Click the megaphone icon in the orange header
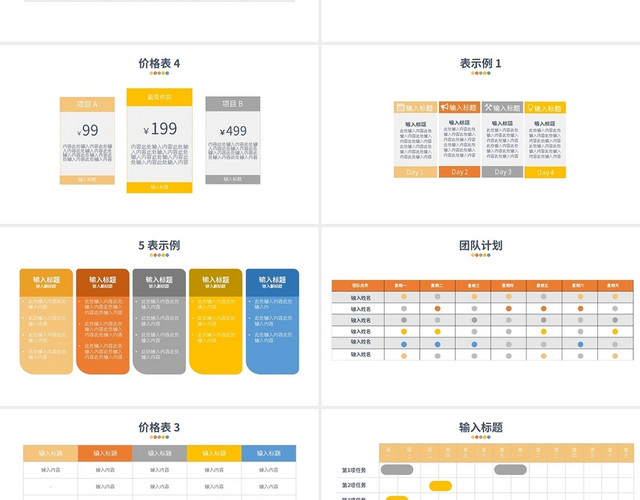The image size is (640, 500). click(443, 107)
